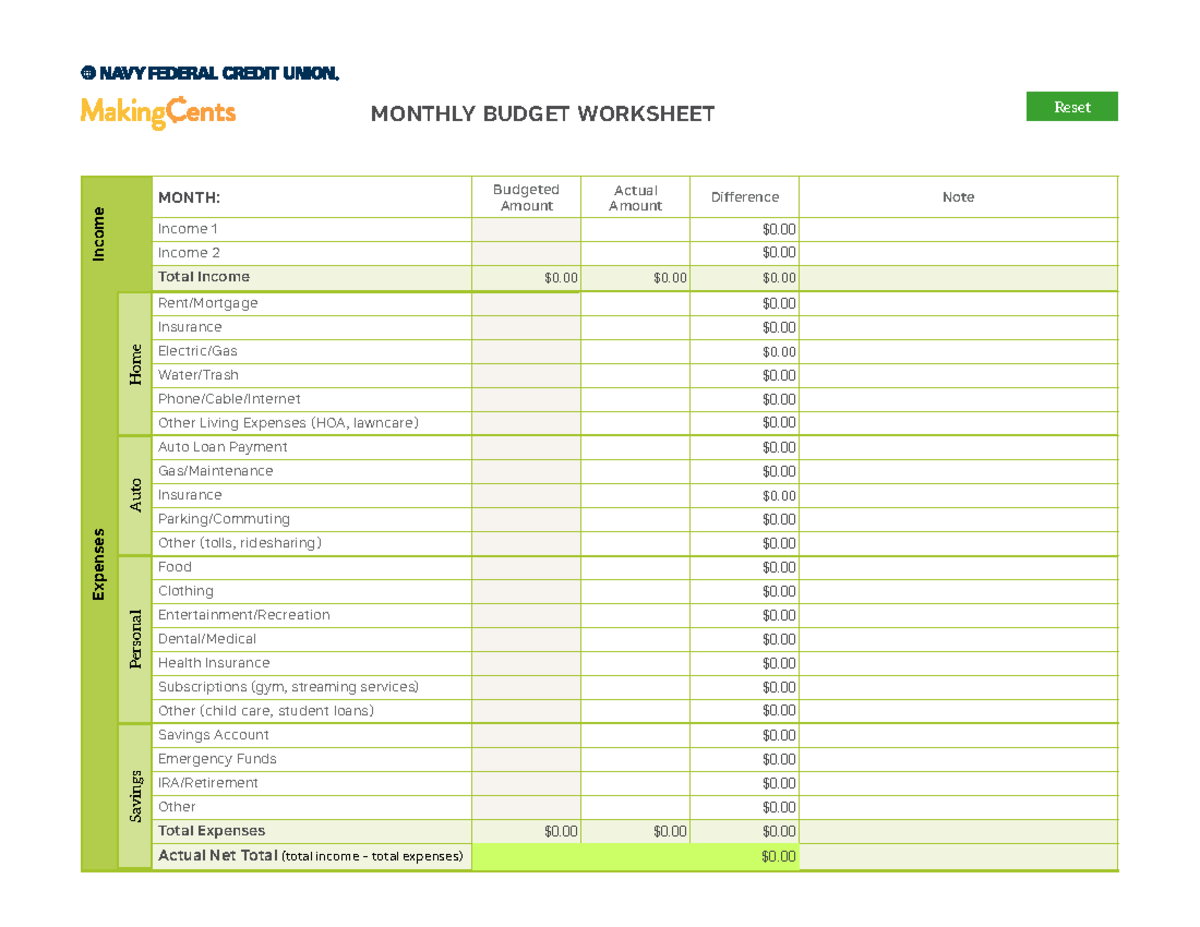Click Actual Amount field for Other tolls ridesharing
1200x927 pixels.
point(635,543)
